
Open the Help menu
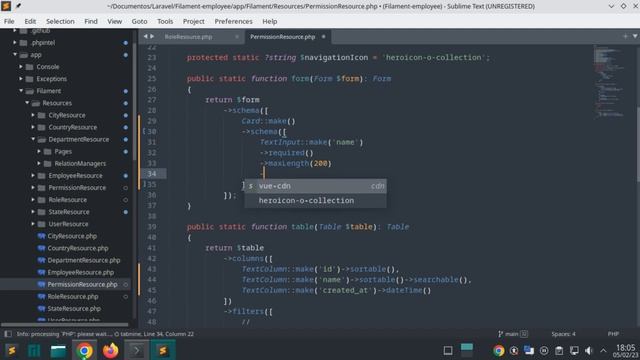tap(269, 21)
